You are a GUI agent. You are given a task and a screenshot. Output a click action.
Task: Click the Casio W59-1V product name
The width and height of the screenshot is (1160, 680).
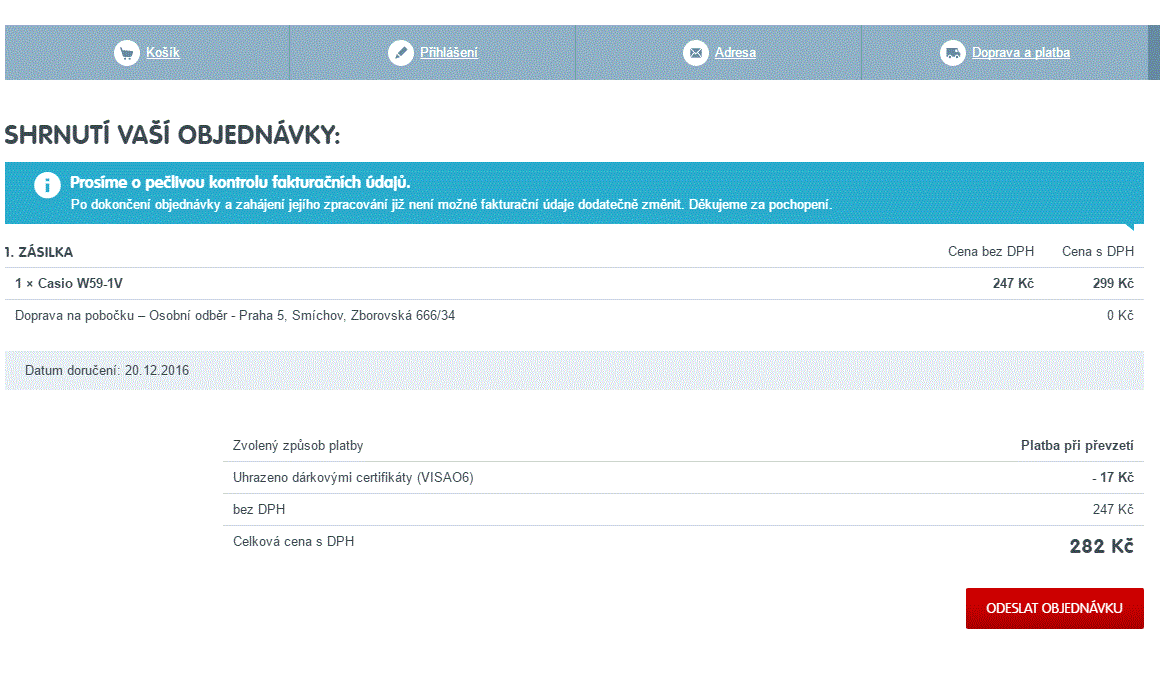pyautogui.click(x=69, y=284)
